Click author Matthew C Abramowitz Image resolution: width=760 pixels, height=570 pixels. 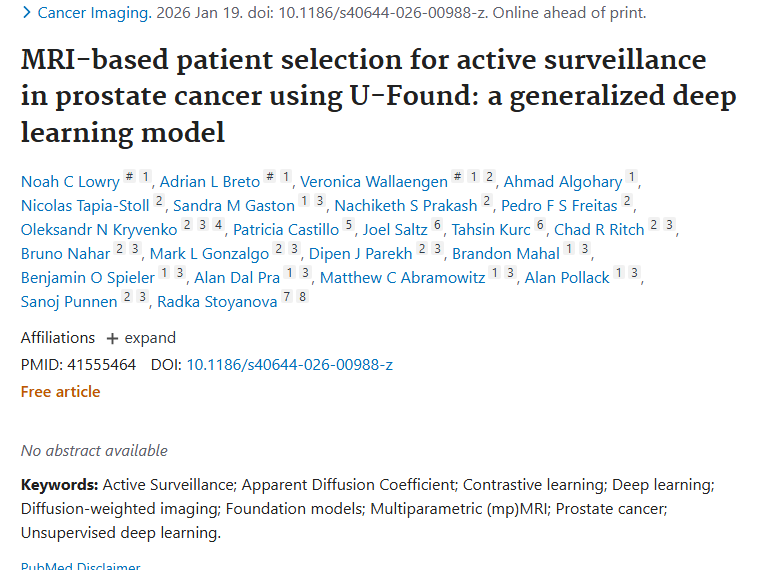(401, 277)
